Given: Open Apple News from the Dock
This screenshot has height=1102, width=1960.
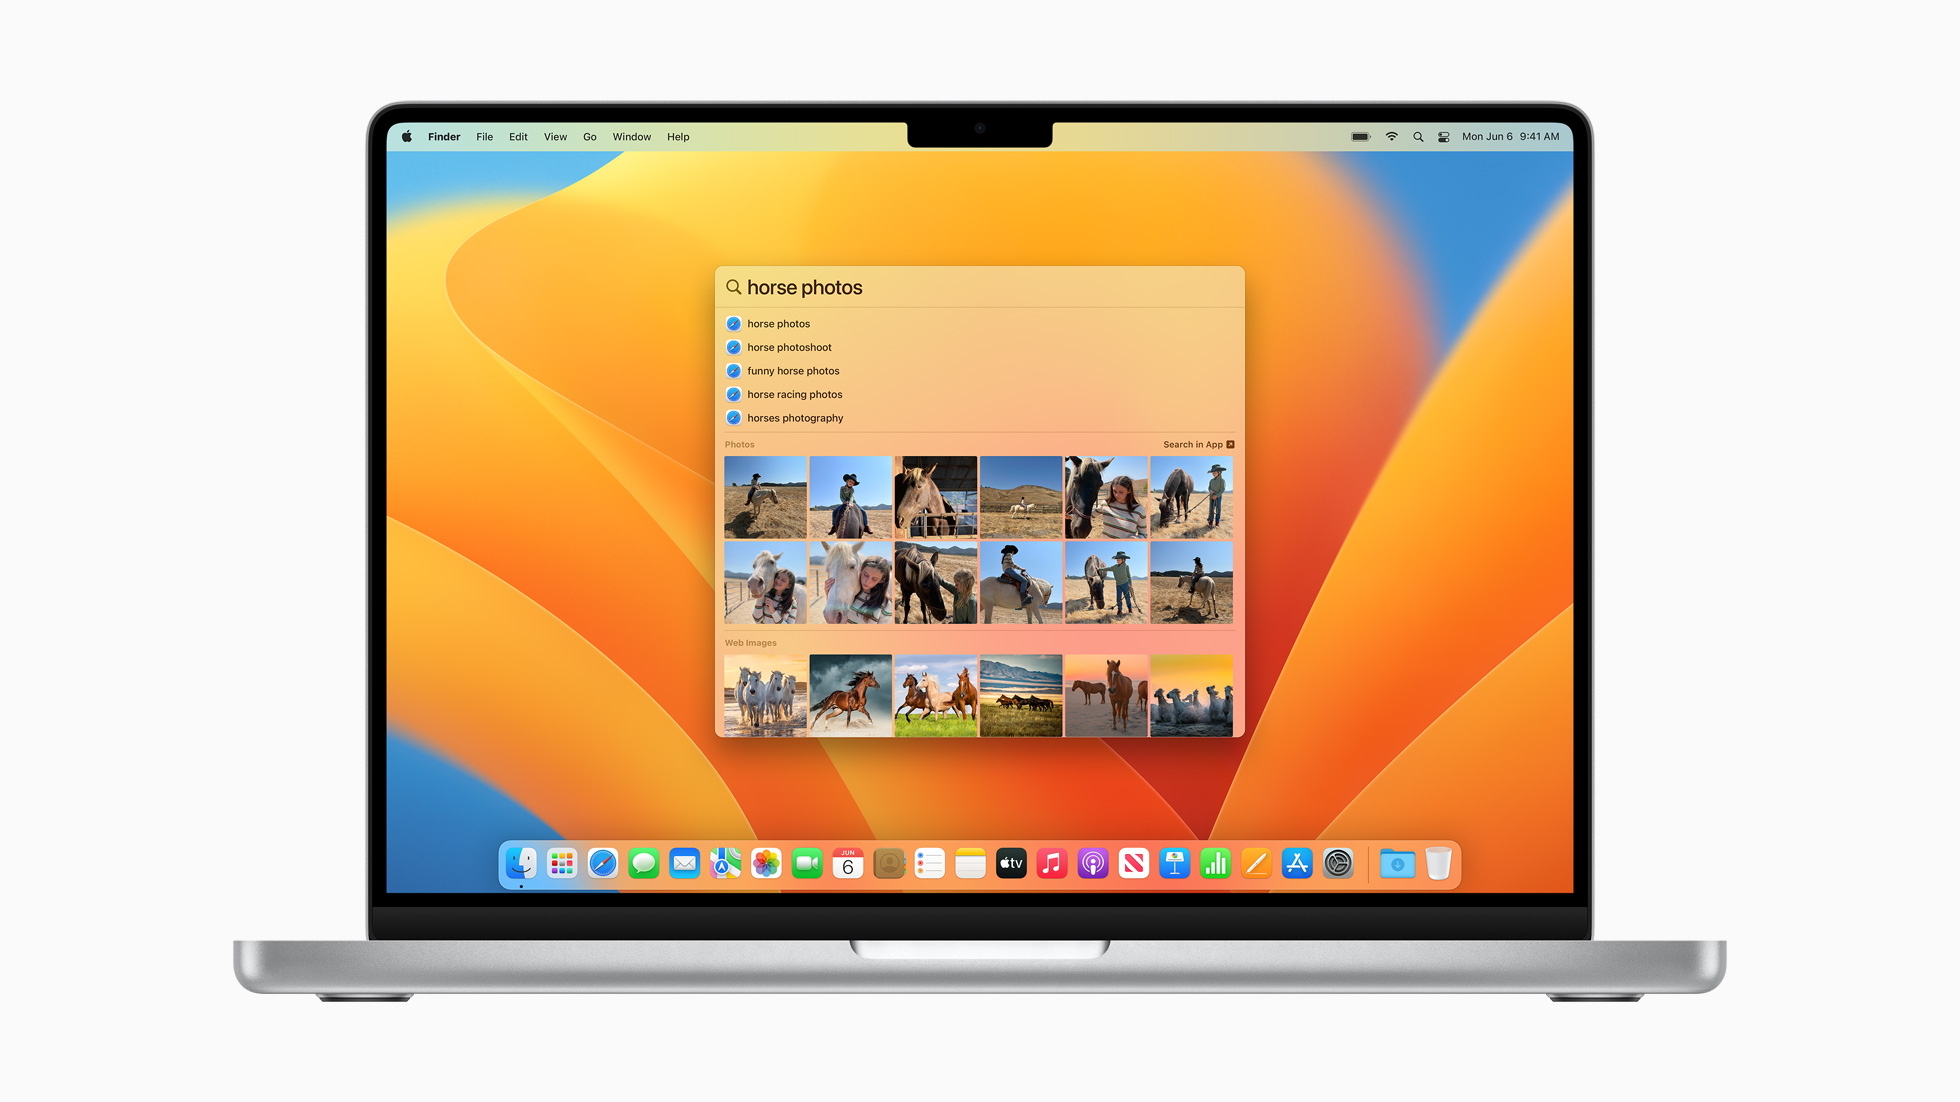Looking at the screenshot, I should [x=1133, y=863].
